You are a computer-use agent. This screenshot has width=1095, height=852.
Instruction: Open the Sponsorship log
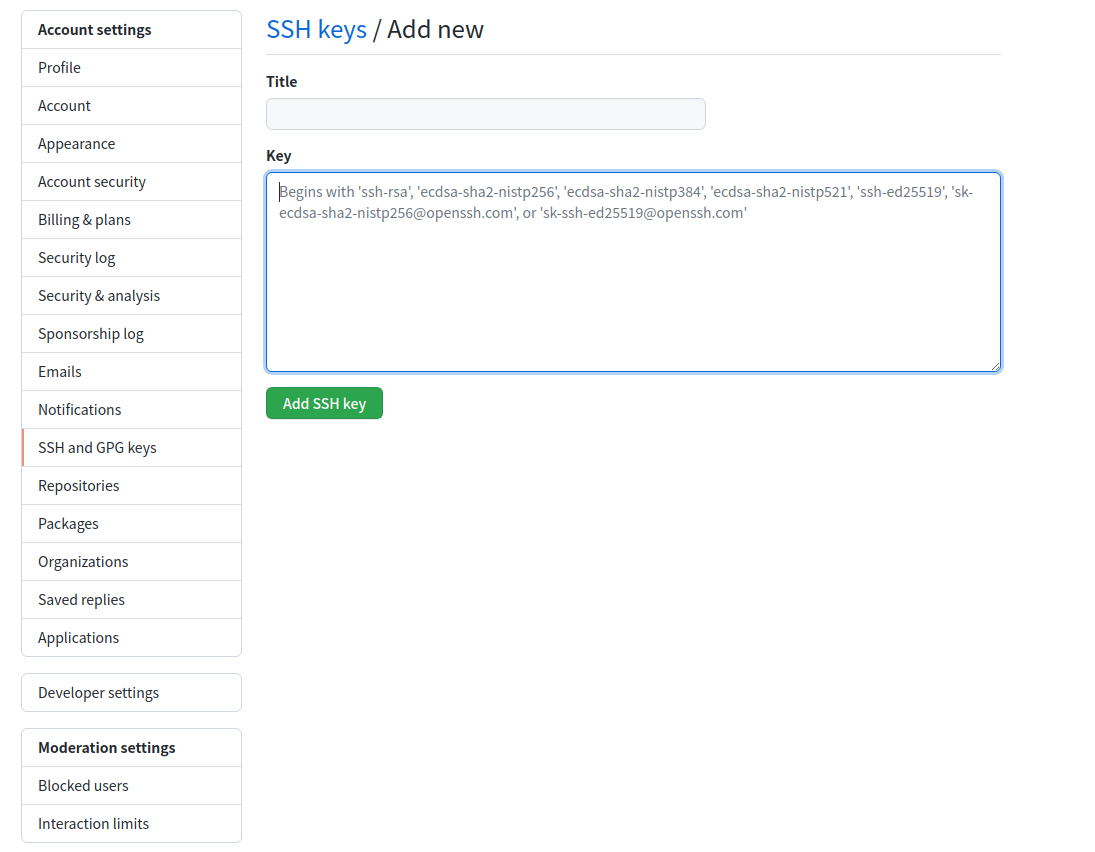pos(131,334)
